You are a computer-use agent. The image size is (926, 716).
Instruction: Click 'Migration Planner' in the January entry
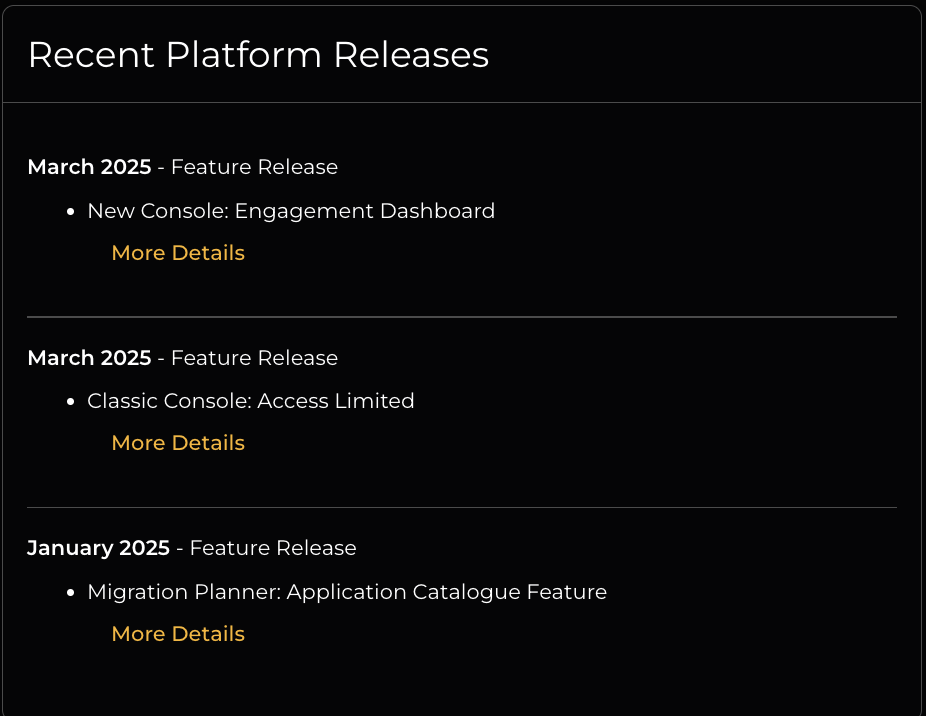click(184, 592)
